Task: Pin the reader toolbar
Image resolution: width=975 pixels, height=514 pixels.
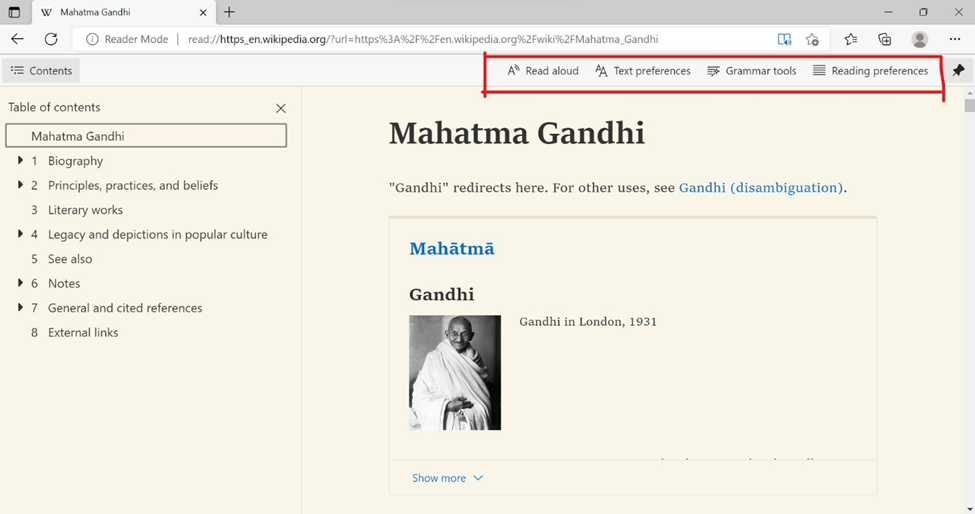Action: click(x=958, y=70)
